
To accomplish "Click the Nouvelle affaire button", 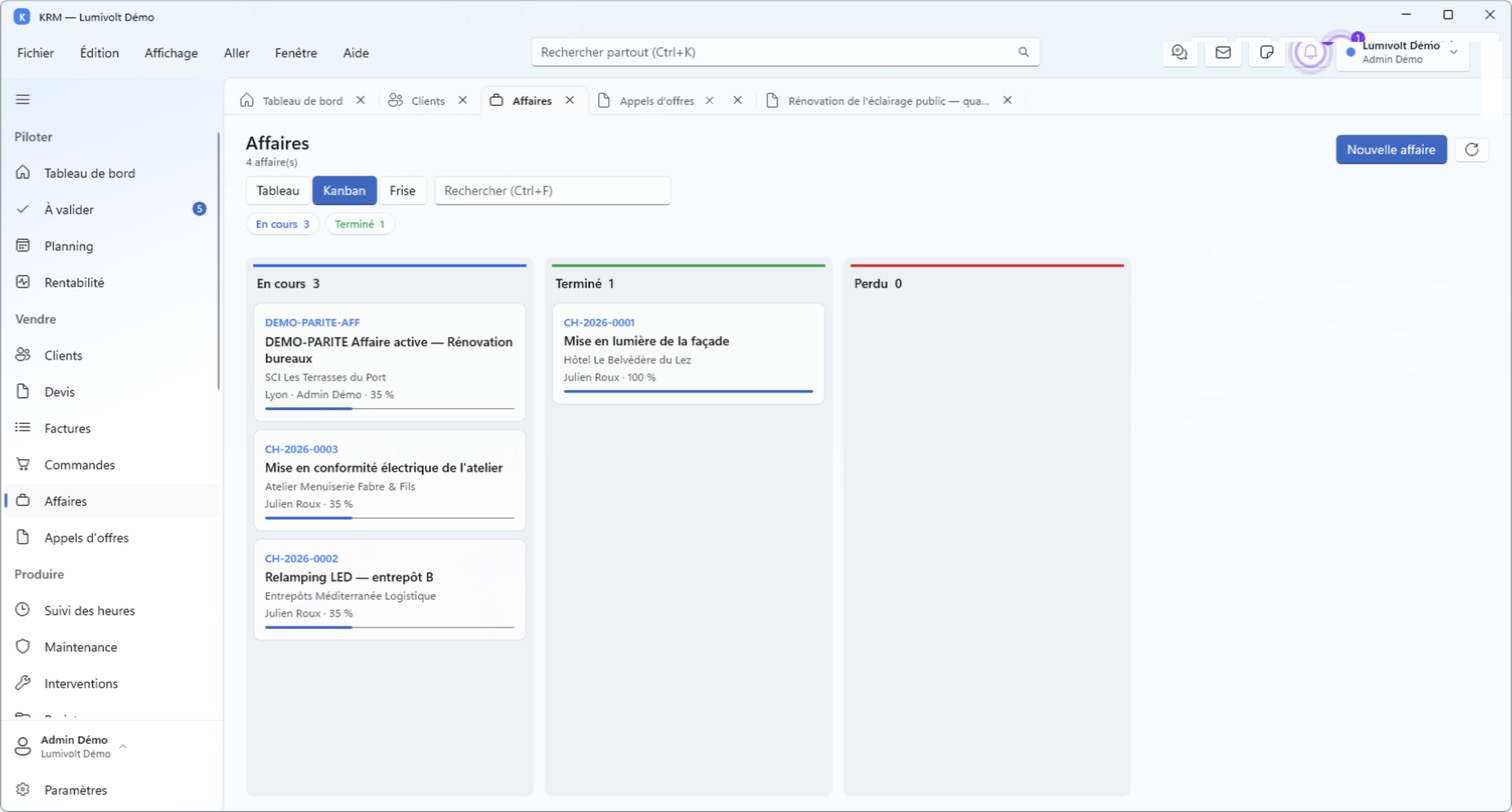I will pos(1391,150).
